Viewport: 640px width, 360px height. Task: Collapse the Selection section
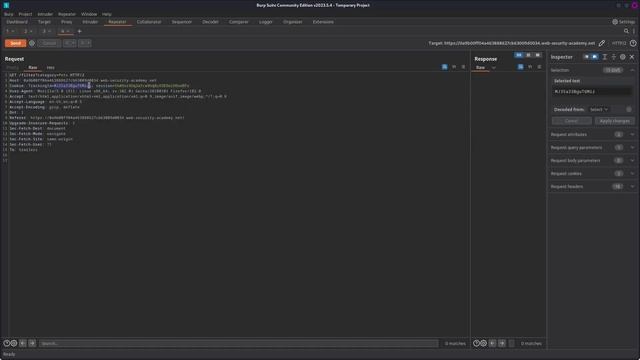pos(632,70)
